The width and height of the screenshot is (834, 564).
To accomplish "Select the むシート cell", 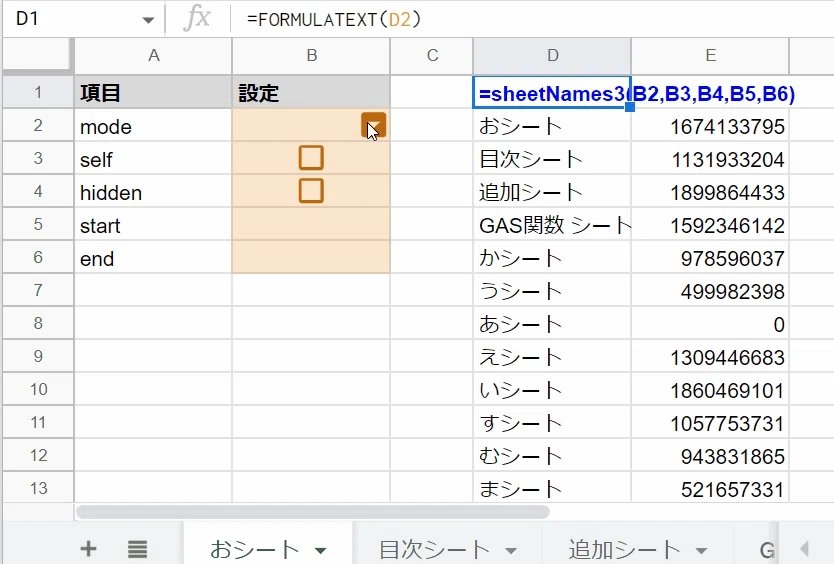I will tap(552, 455).
